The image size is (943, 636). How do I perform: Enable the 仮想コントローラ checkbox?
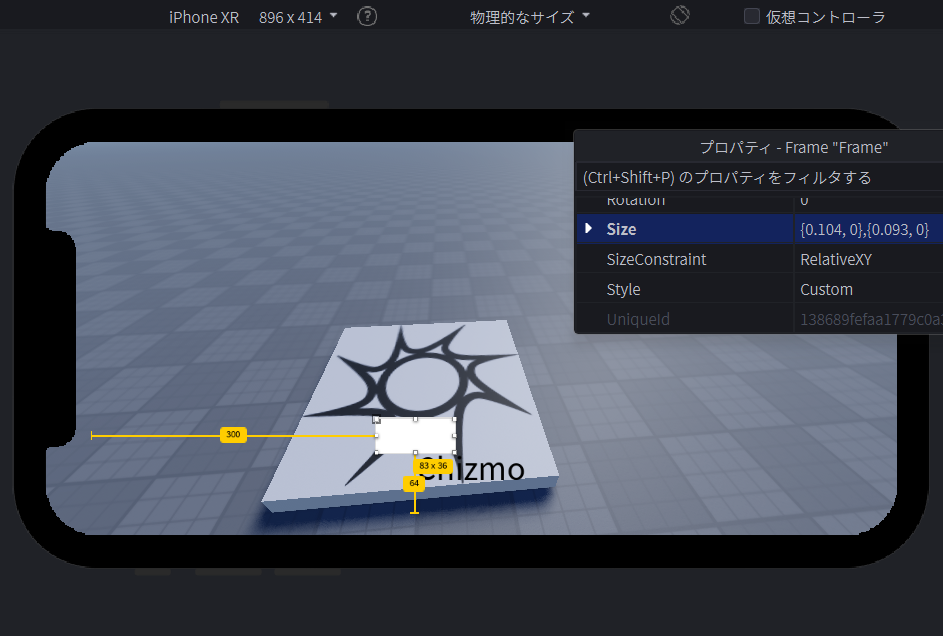click(x=752, y=16)
